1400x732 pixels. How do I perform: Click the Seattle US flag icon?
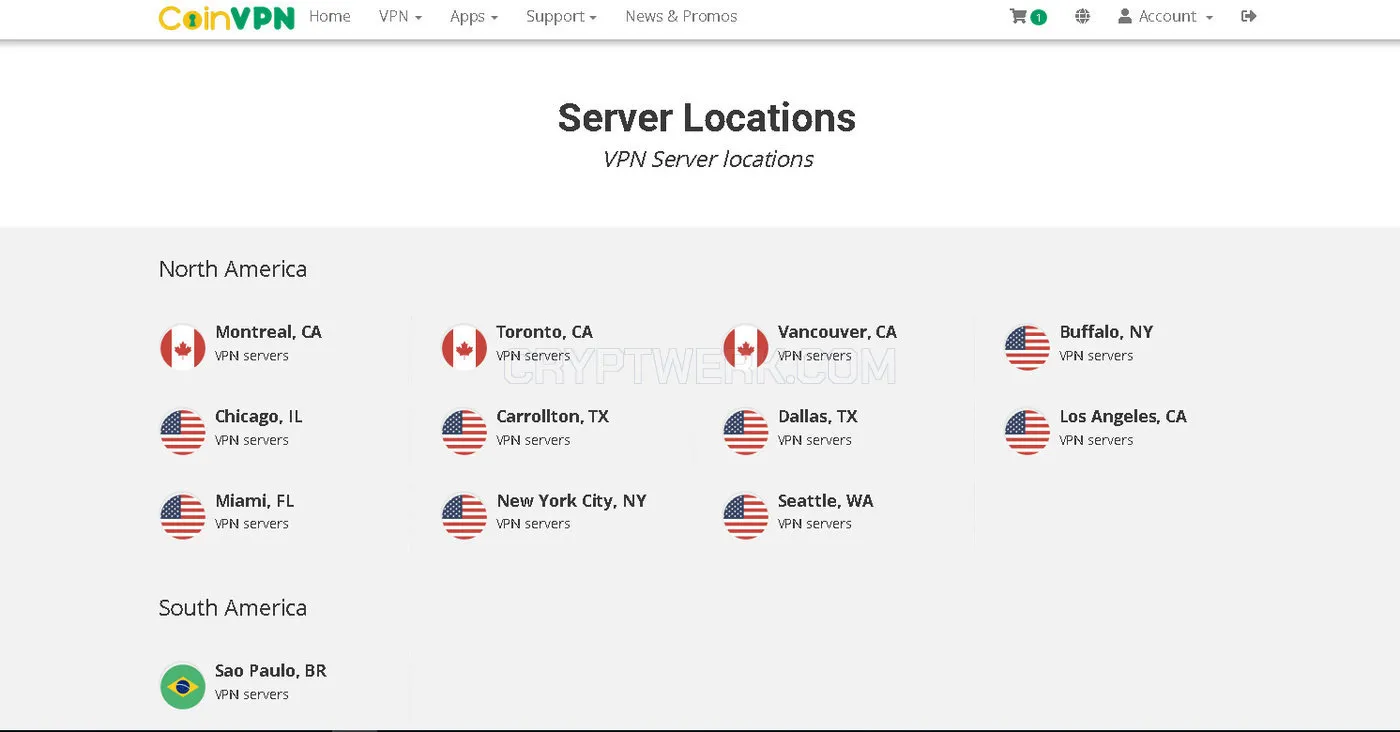746,516
